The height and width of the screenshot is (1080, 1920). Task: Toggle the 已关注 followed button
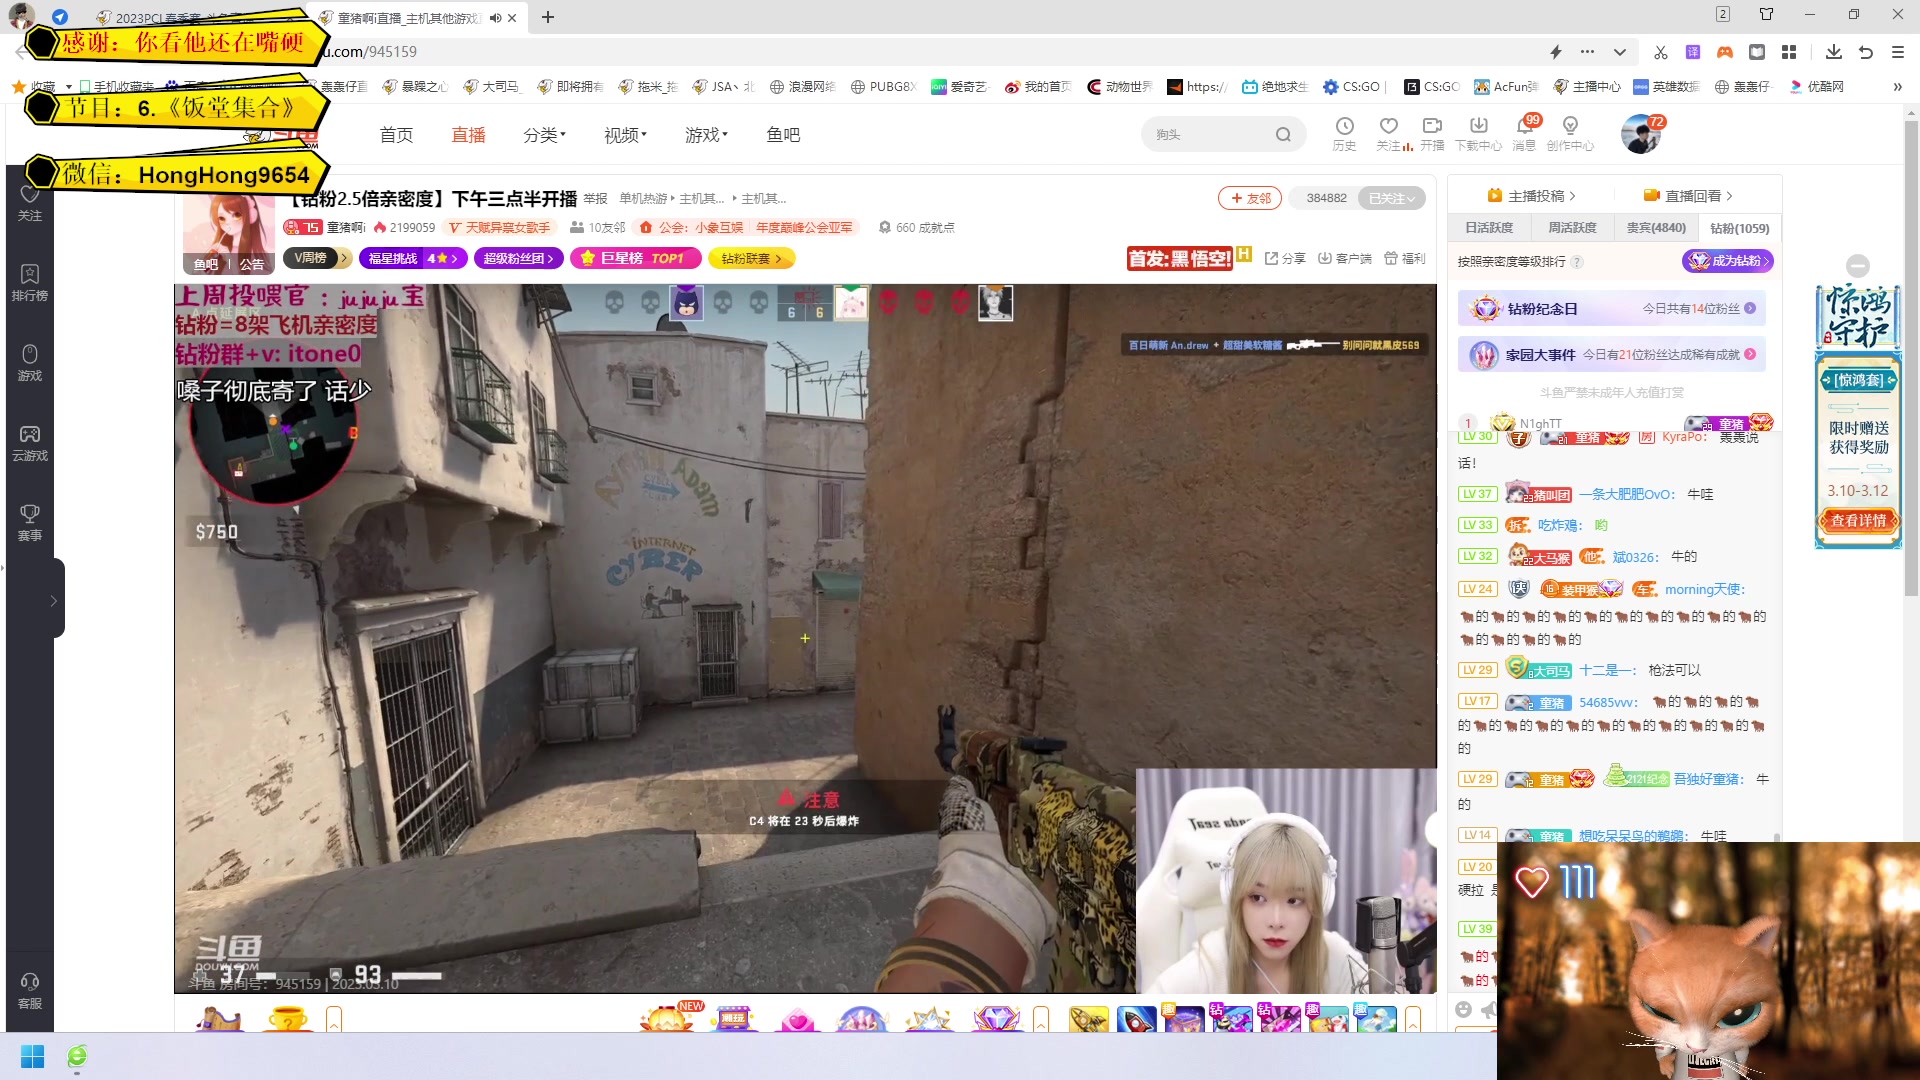pos(1392,198)
